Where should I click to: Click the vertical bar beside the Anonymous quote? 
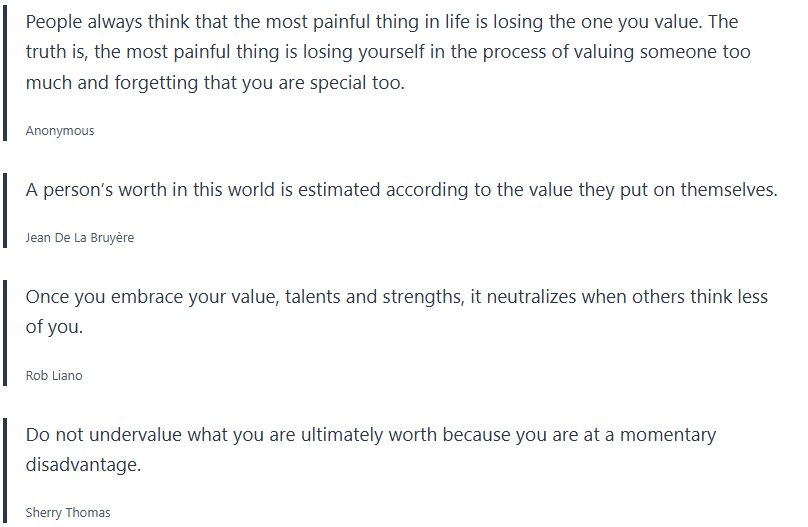[5, 73]
